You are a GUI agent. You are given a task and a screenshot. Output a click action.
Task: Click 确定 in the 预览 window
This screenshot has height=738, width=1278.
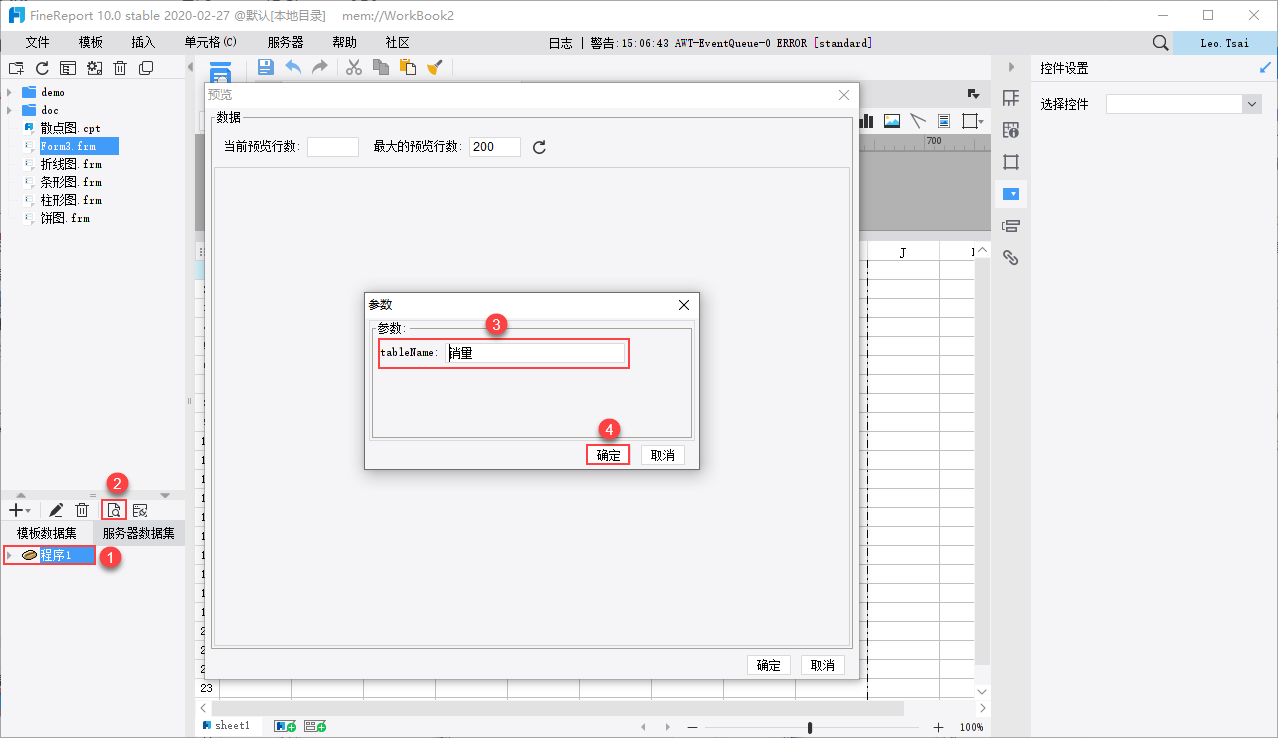coord(769,665)
